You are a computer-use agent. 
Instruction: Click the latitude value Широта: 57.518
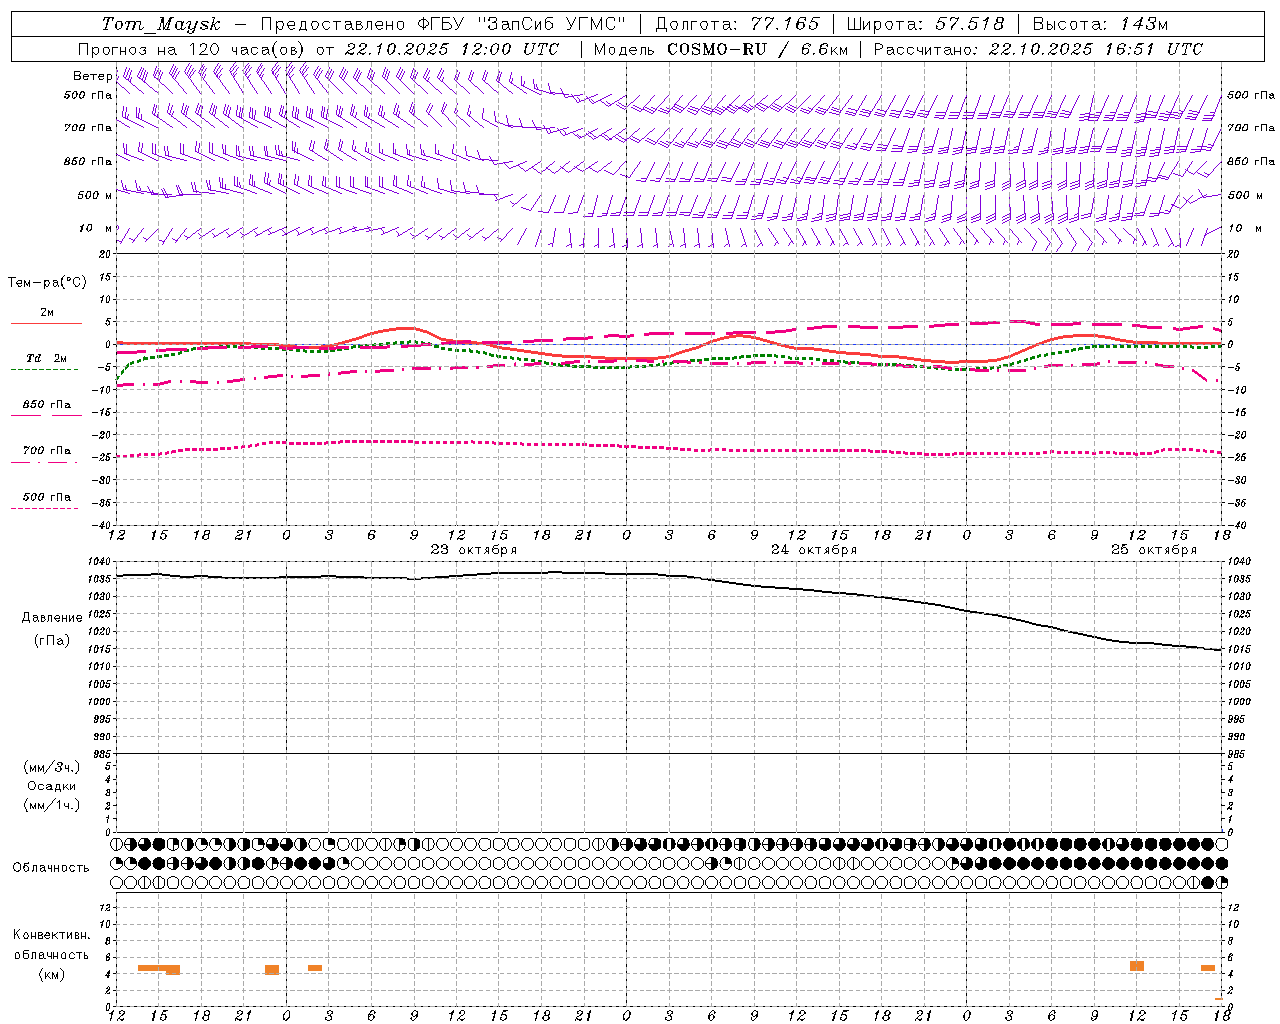pyautogui.click(x=926, y=24)
